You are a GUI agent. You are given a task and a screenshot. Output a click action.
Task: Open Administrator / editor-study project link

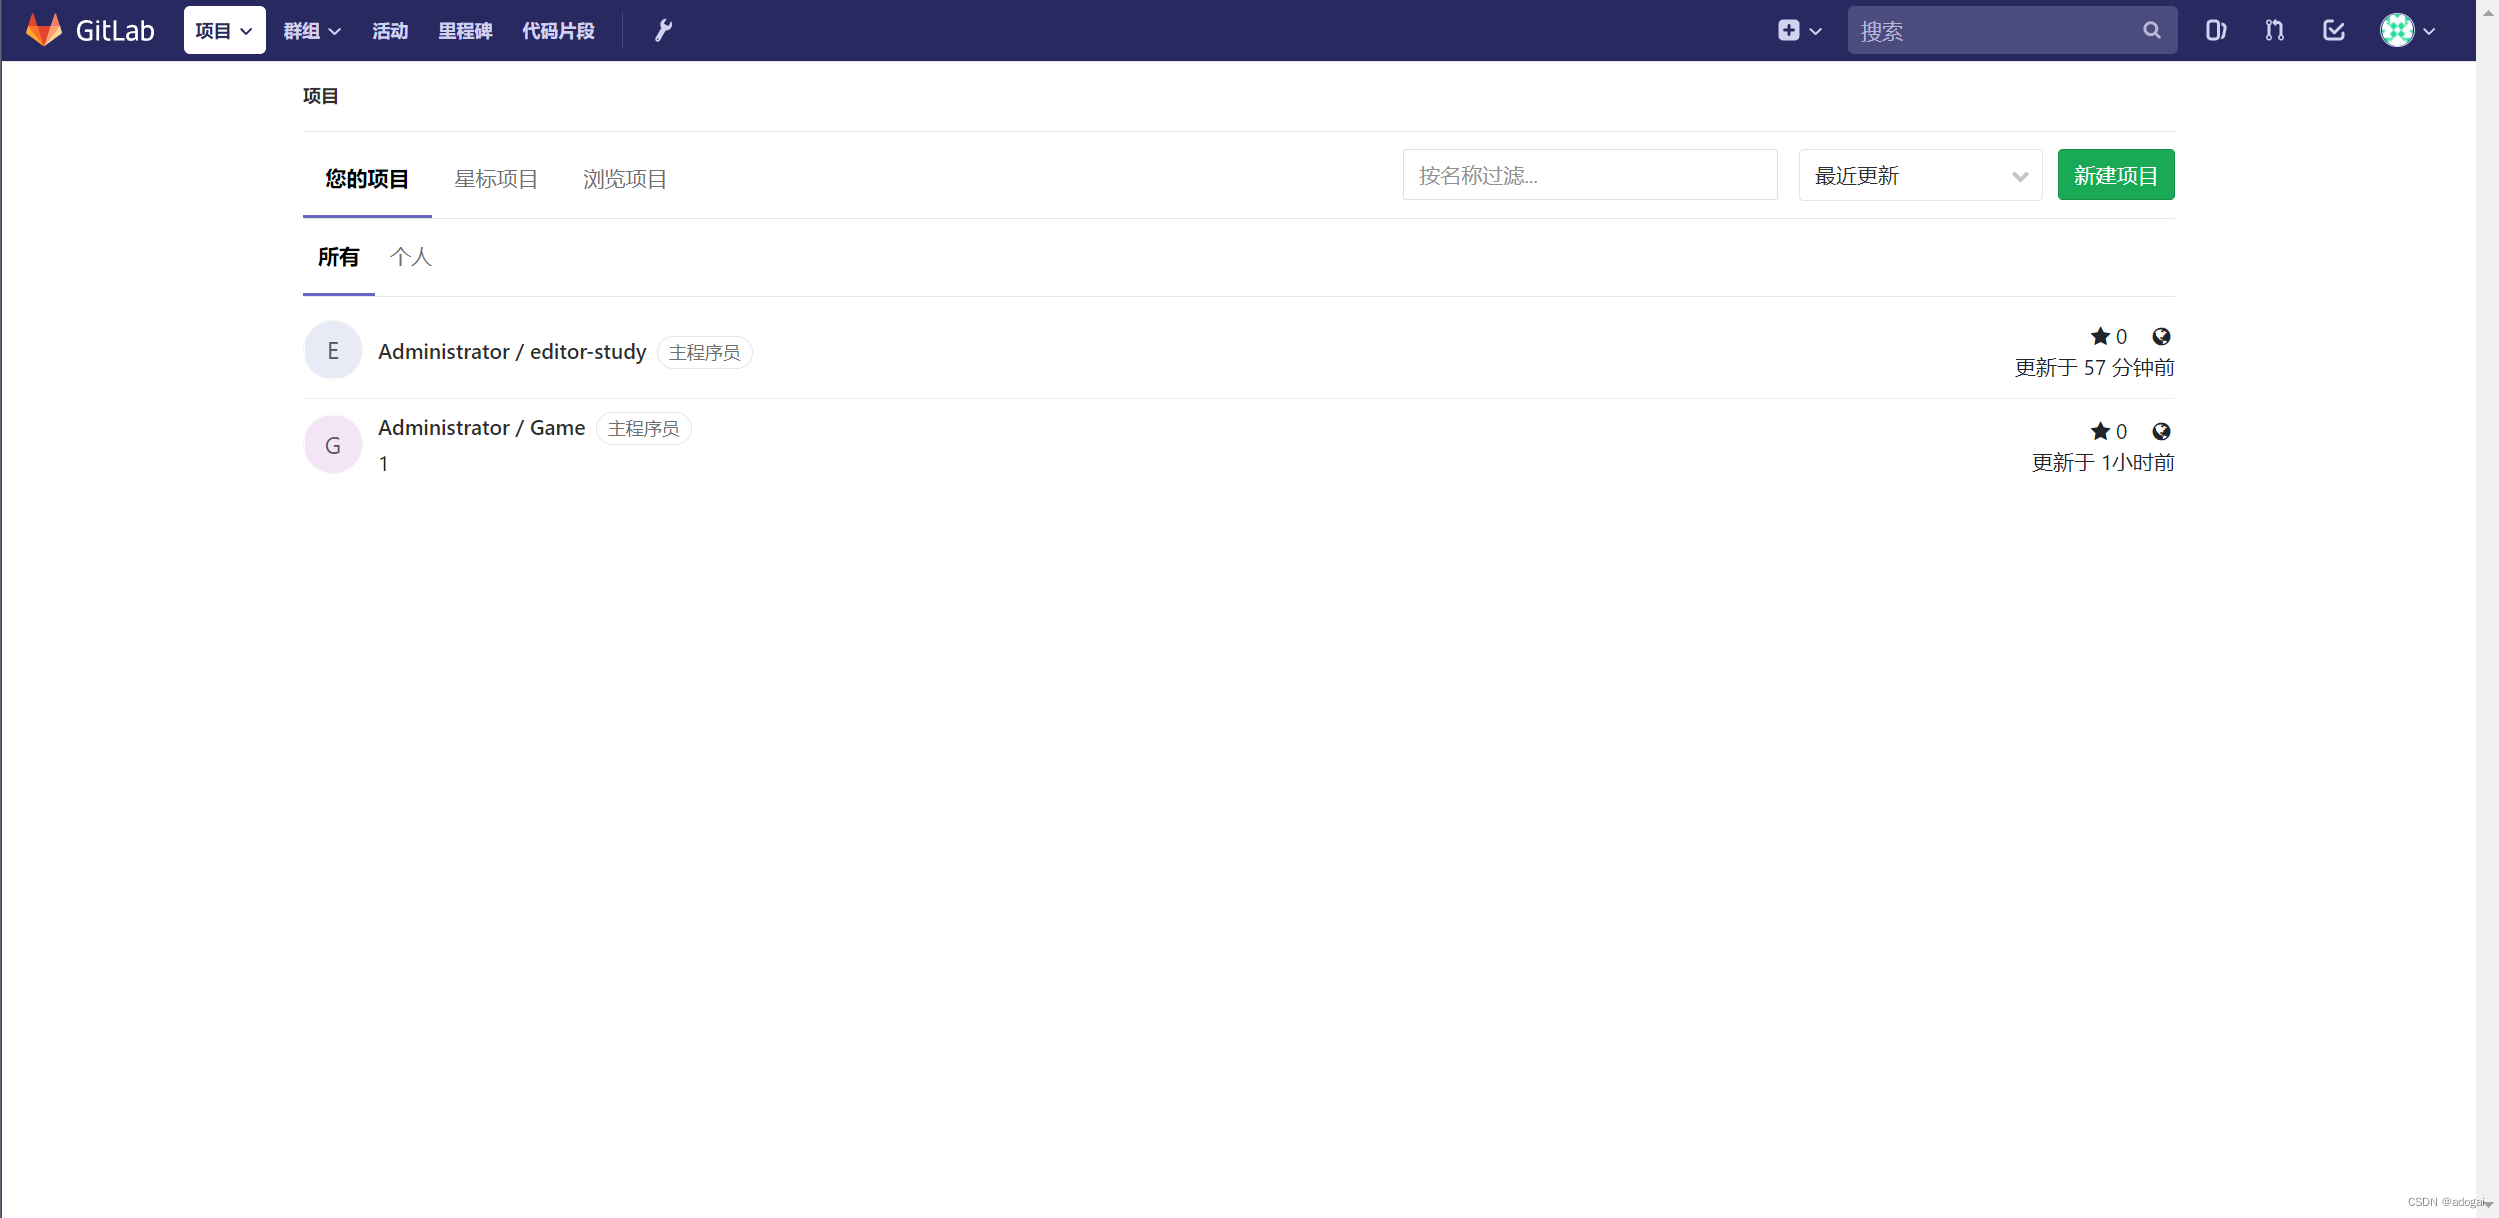tap(512, 352)
